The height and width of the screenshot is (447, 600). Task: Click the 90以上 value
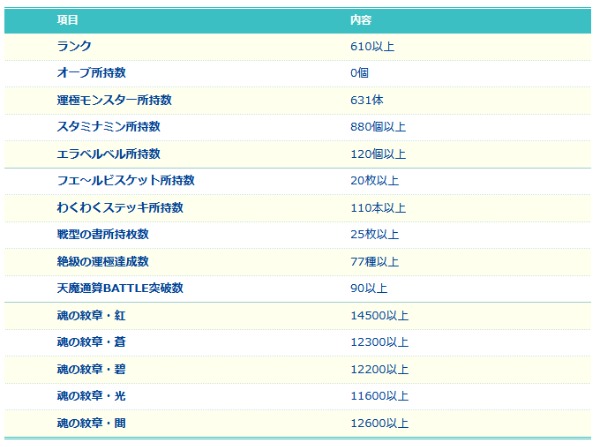pyautogui.click(x=369, y=288)
